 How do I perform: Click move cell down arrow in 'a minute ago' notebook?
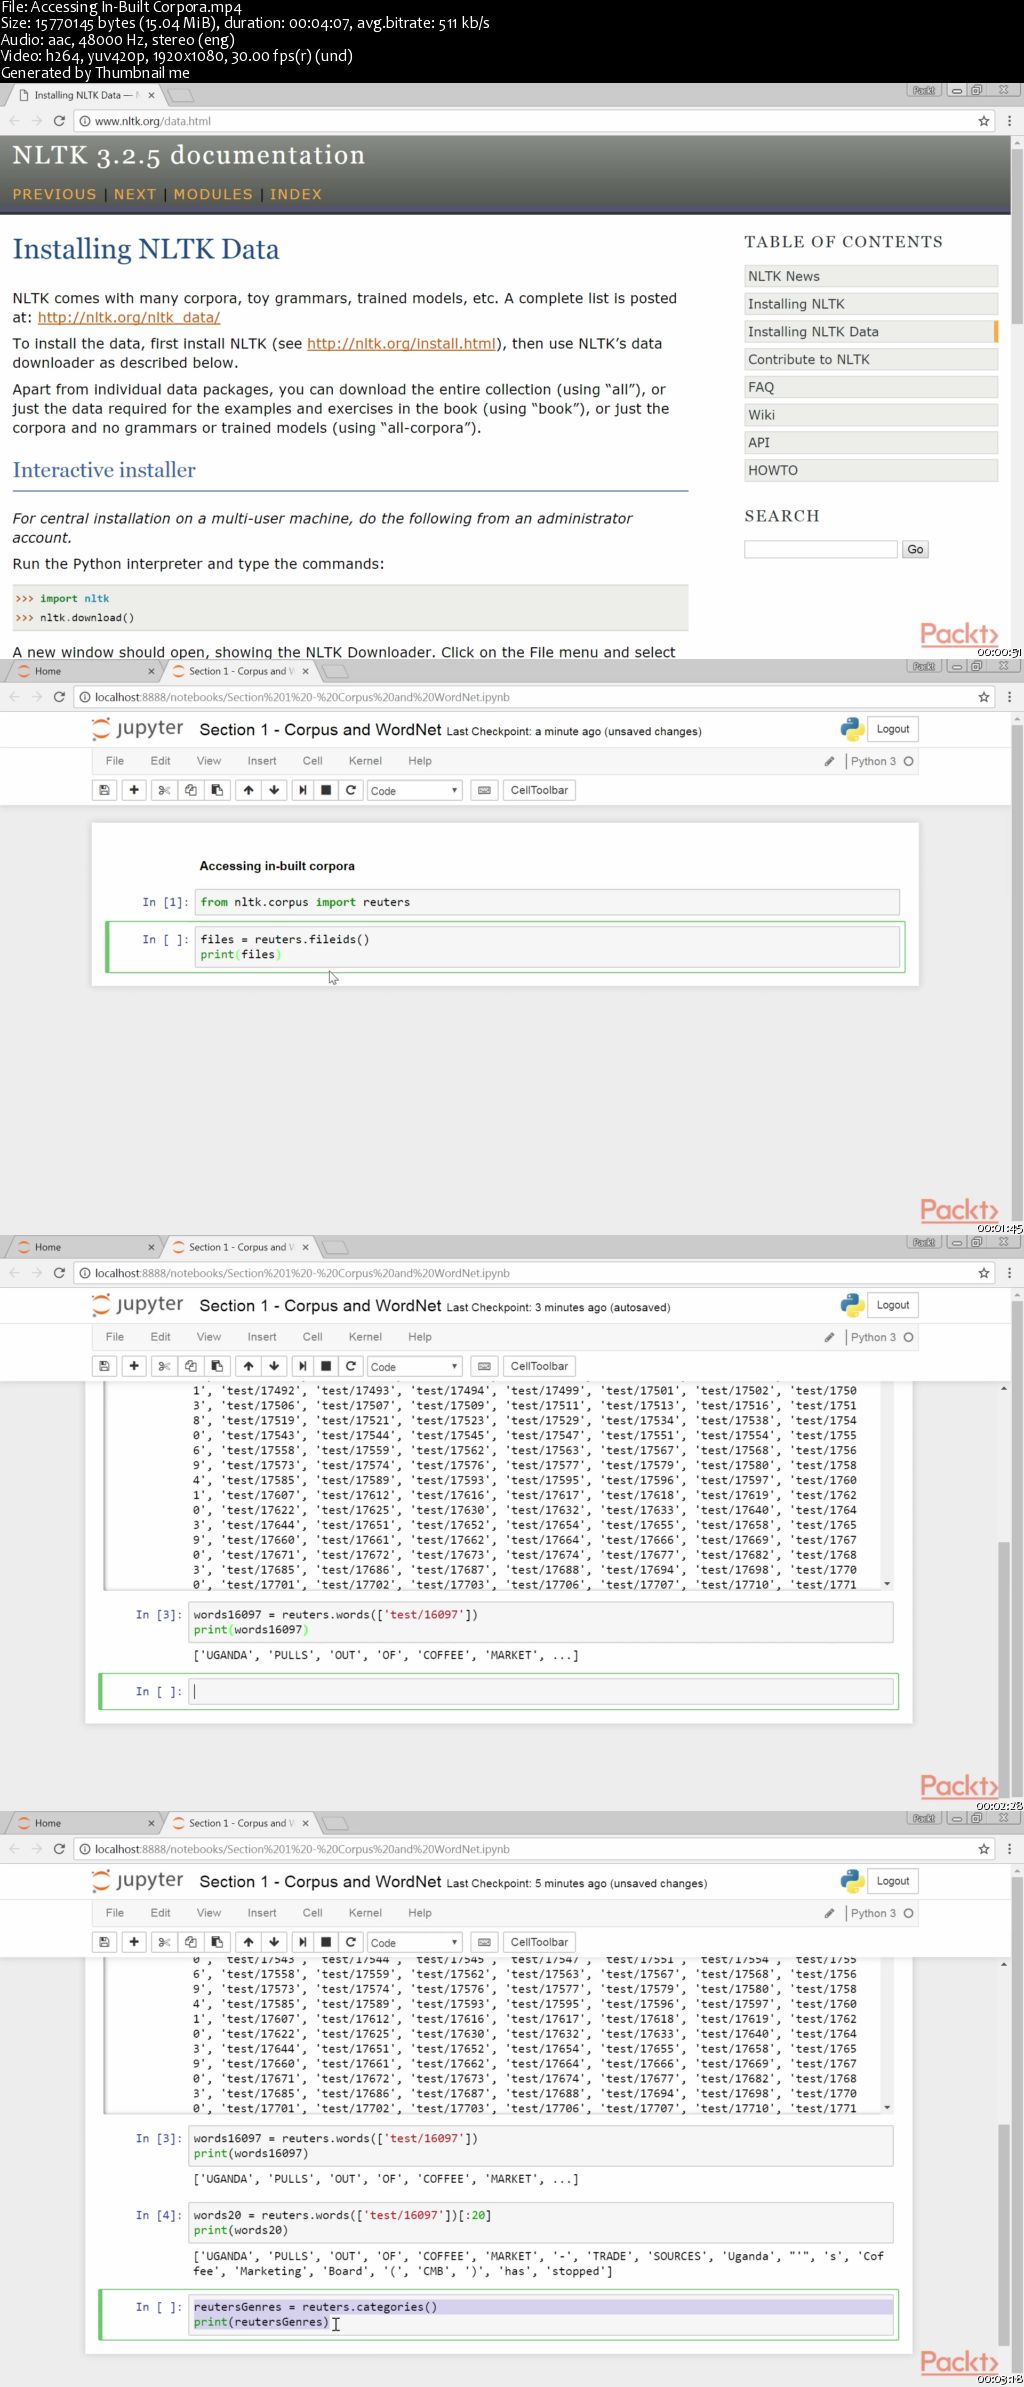point(274,790)
